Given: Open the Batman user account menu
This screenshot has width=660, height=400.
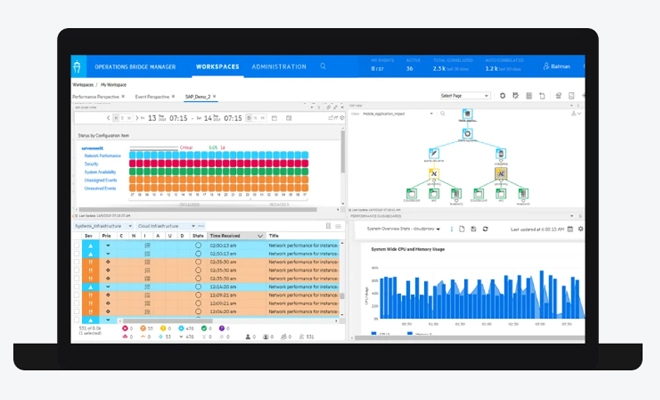Looking at the screenshot, I should coord(560,67).
